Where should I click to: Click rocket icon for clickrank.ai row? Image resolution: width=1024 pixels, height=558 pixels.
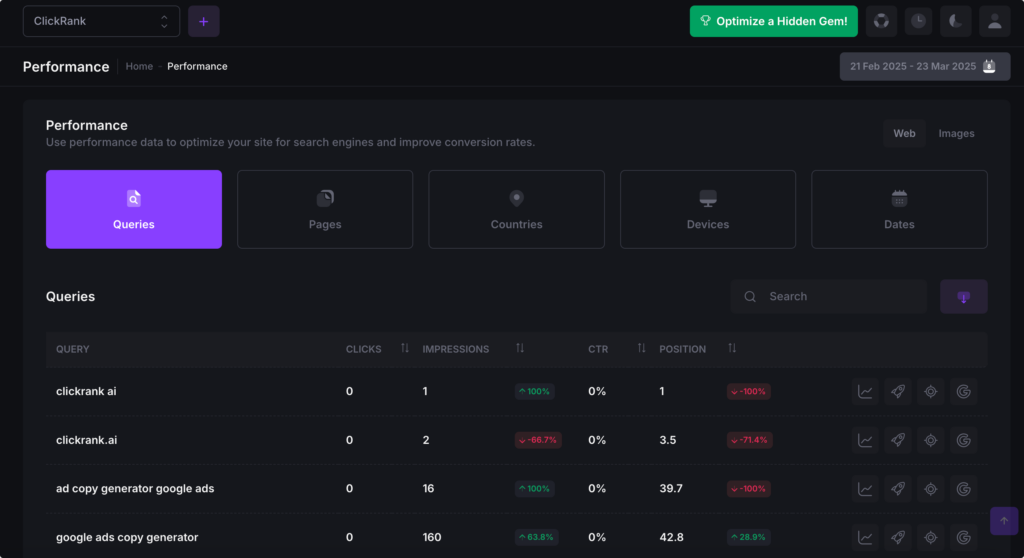(x=898, y=440)
